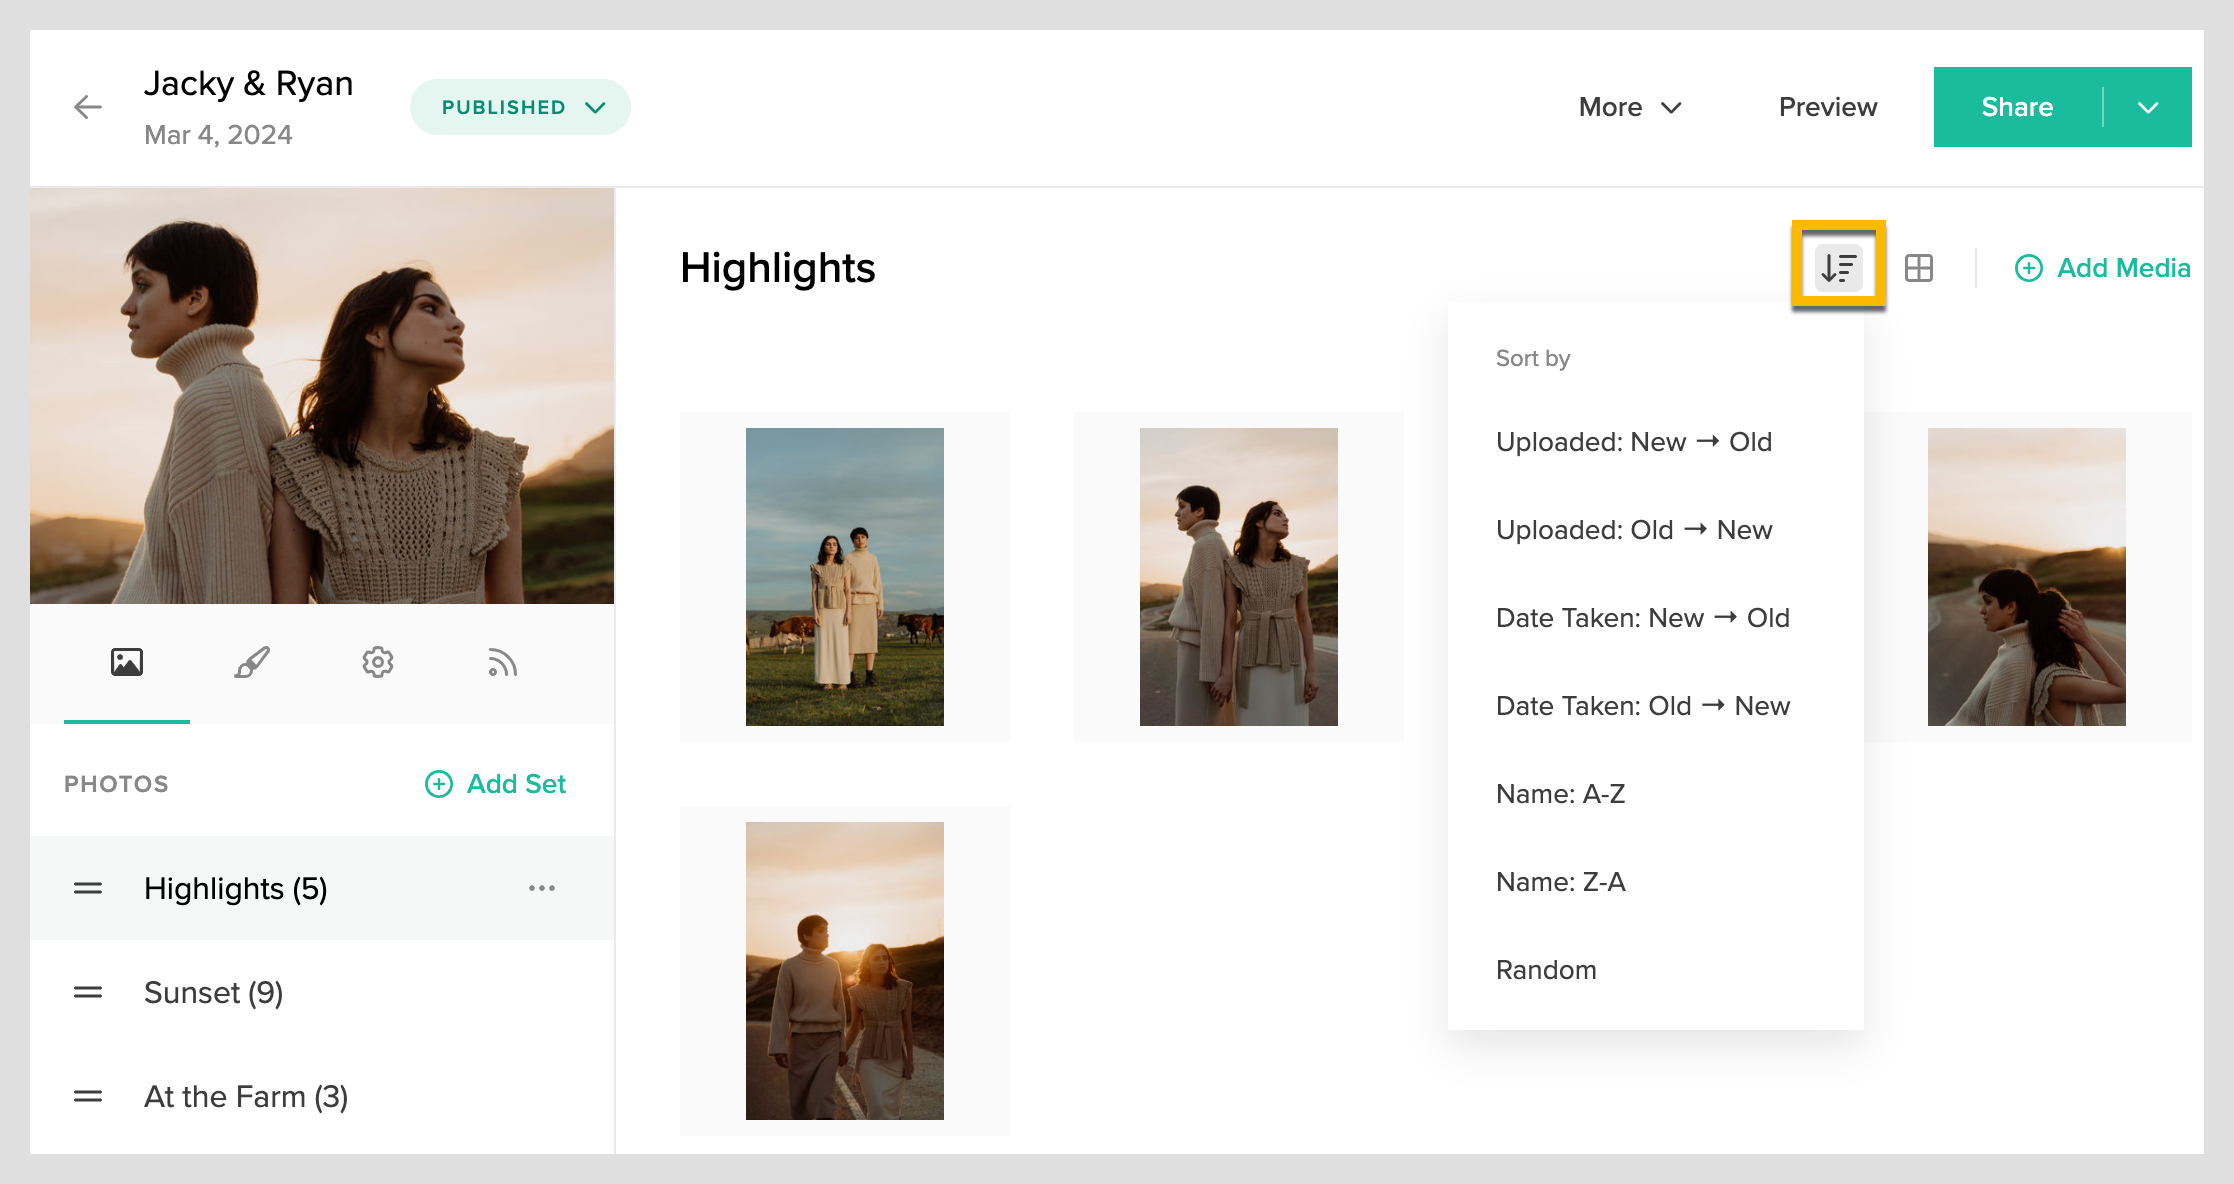This screenshot has width=2234, height=1184.
Task: Grab the At the Farm drag handle
Action: (x=88, y=1096)
